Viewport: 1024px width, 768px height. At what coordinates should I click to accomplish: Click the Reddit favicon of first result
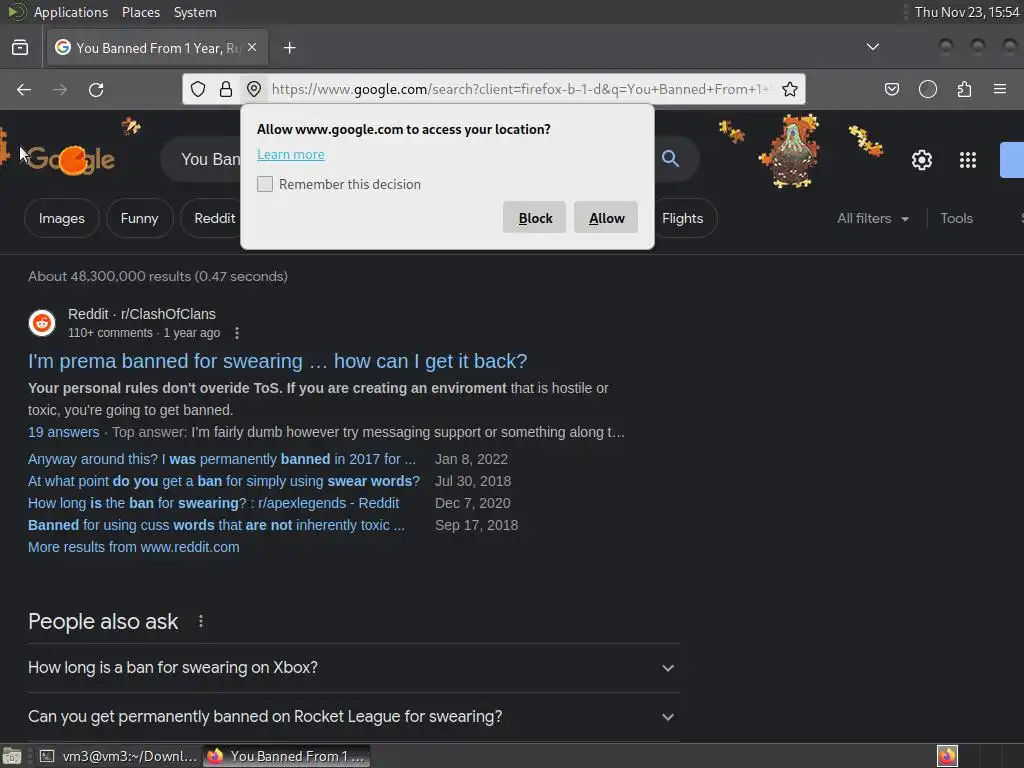tap(42, 323)
